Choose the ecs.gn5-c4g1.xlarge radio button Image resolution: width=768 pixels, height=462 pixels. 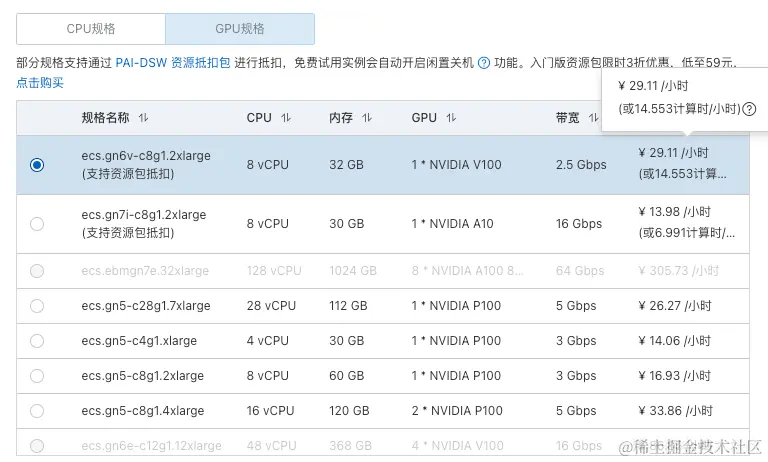tap(37, 341)
